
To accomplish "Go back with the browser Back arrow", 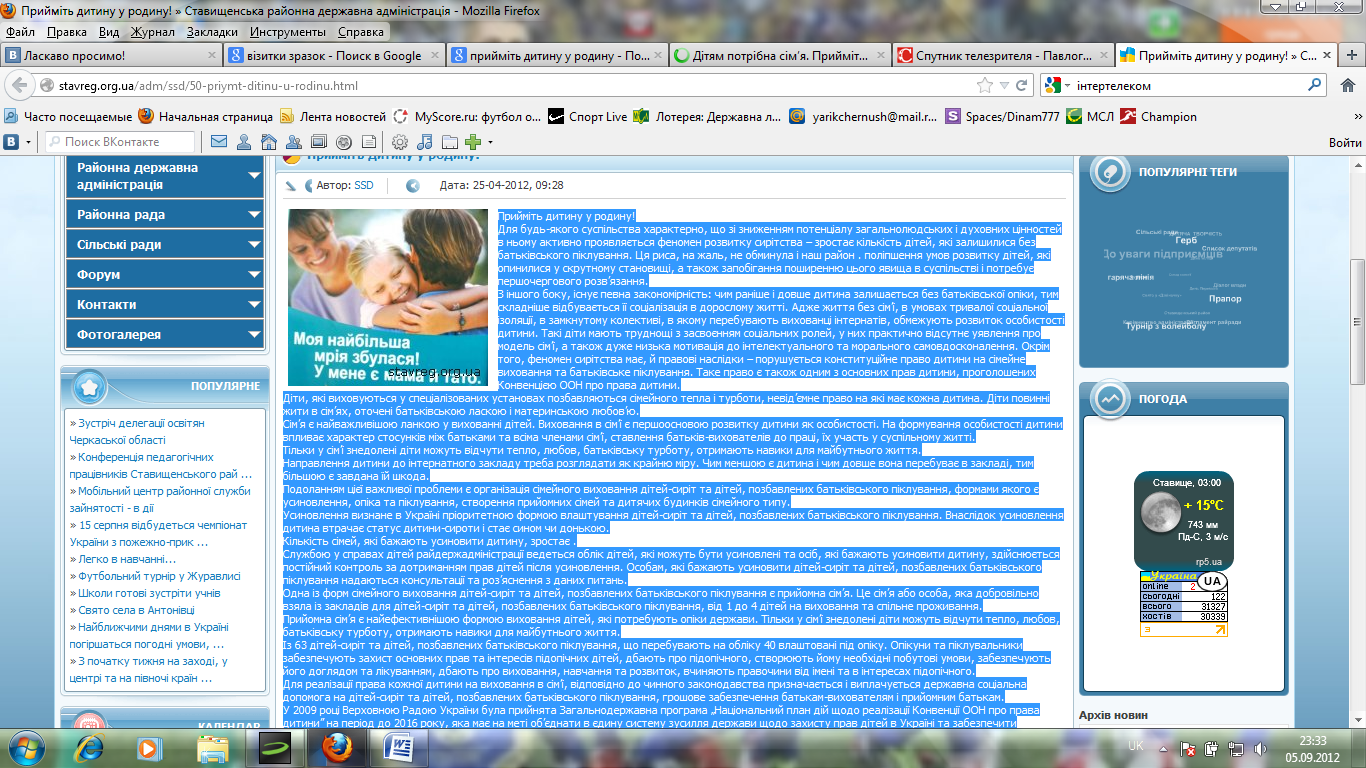I will (x=19, y=86).
